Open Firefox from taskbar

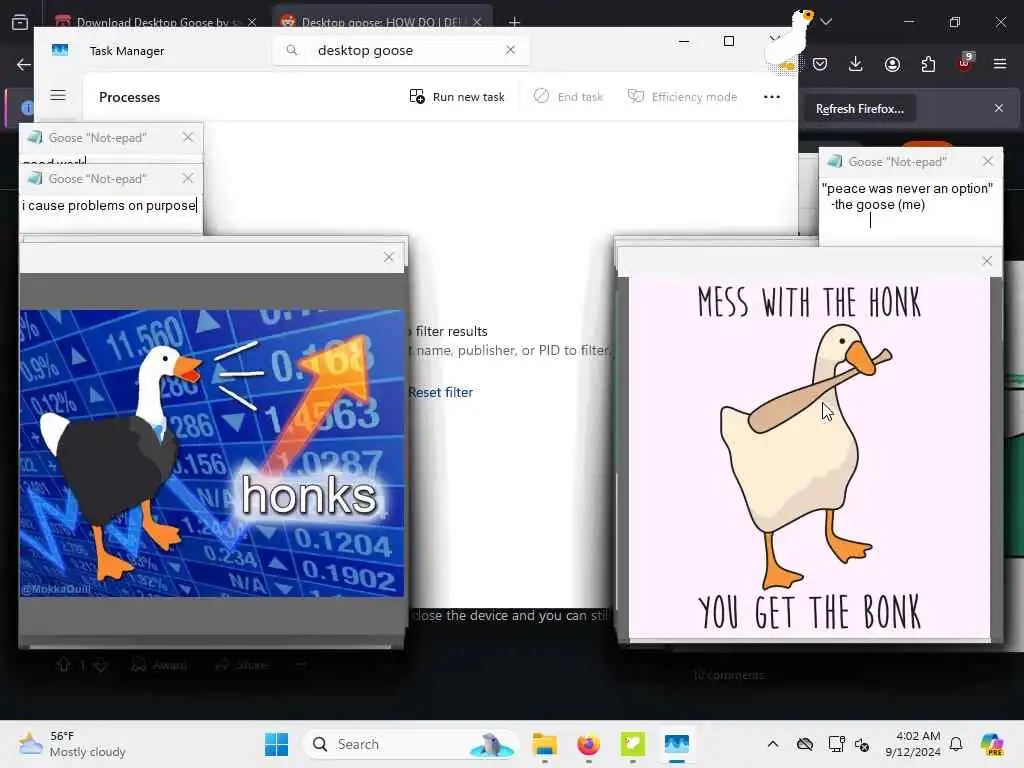click(x=588, y=744)
